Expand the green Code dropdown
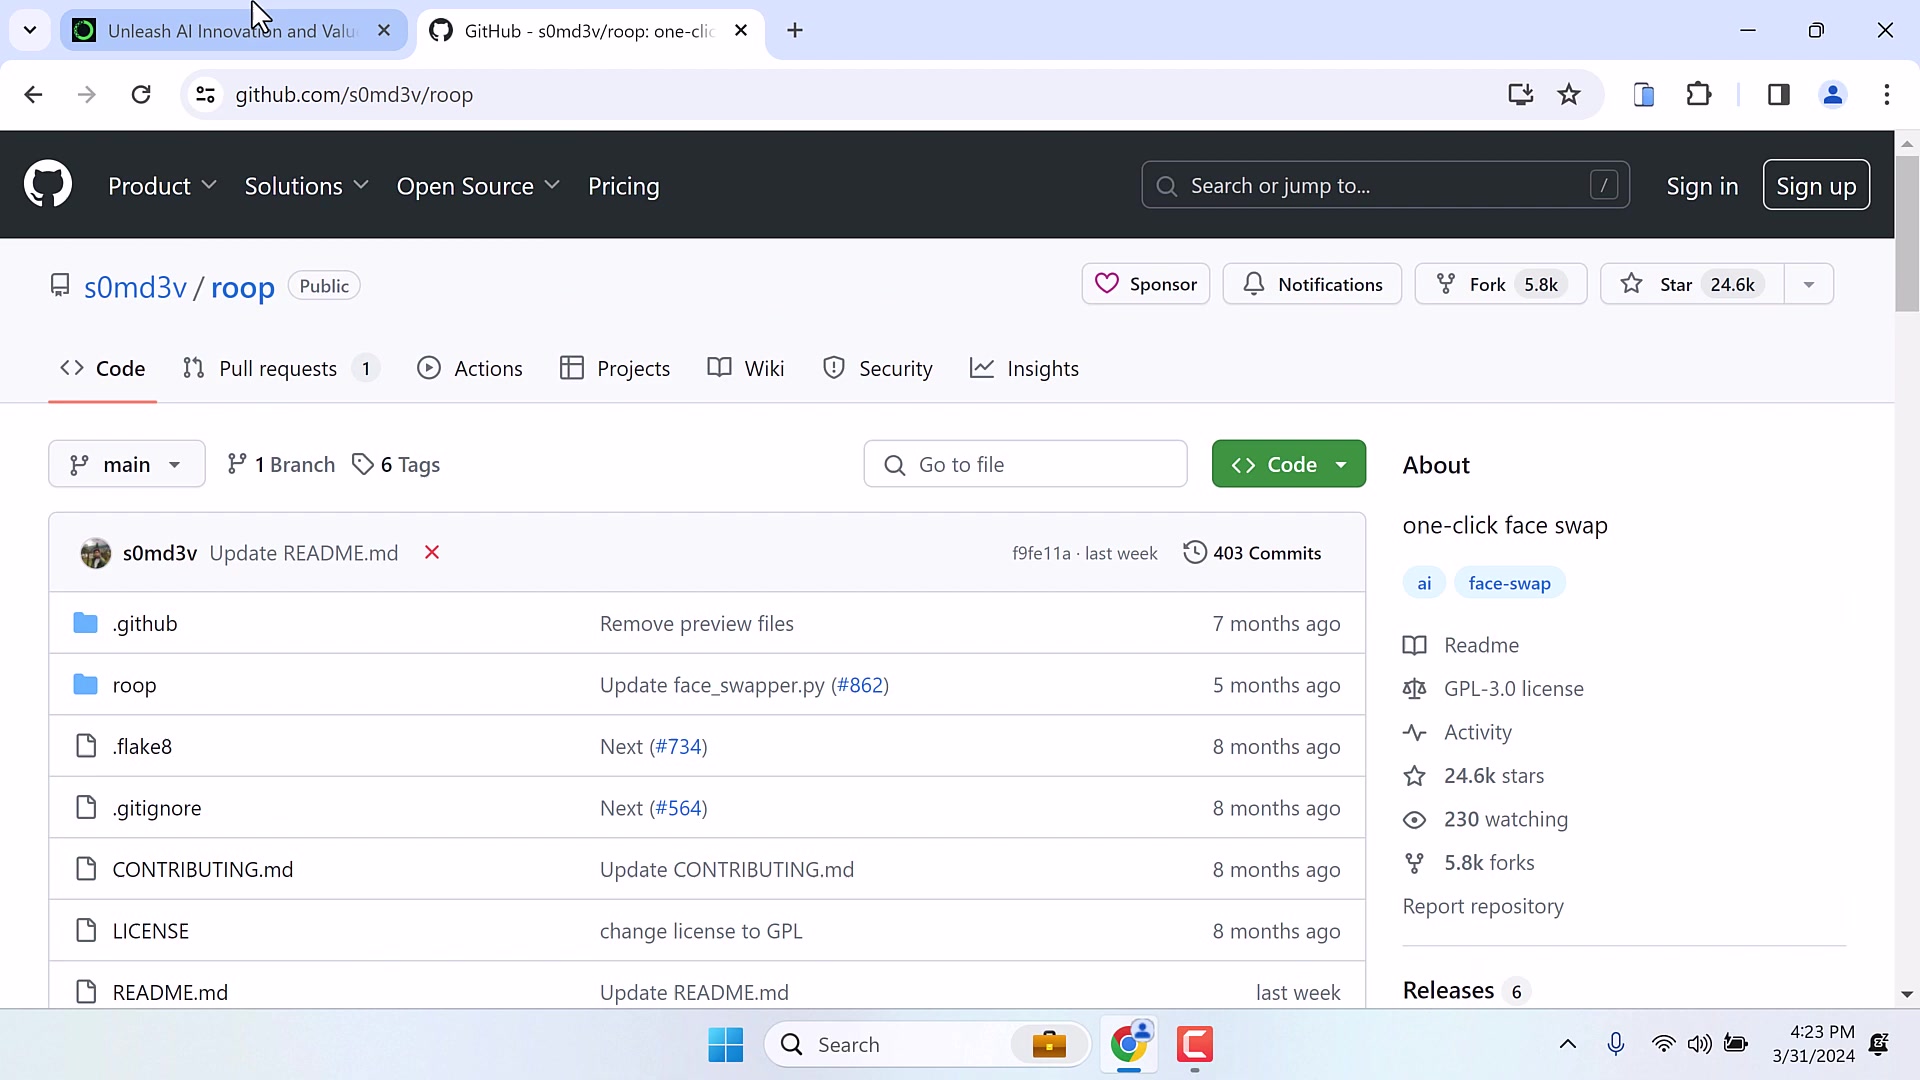1920x1080 pixels. [x=1288, y=465]
